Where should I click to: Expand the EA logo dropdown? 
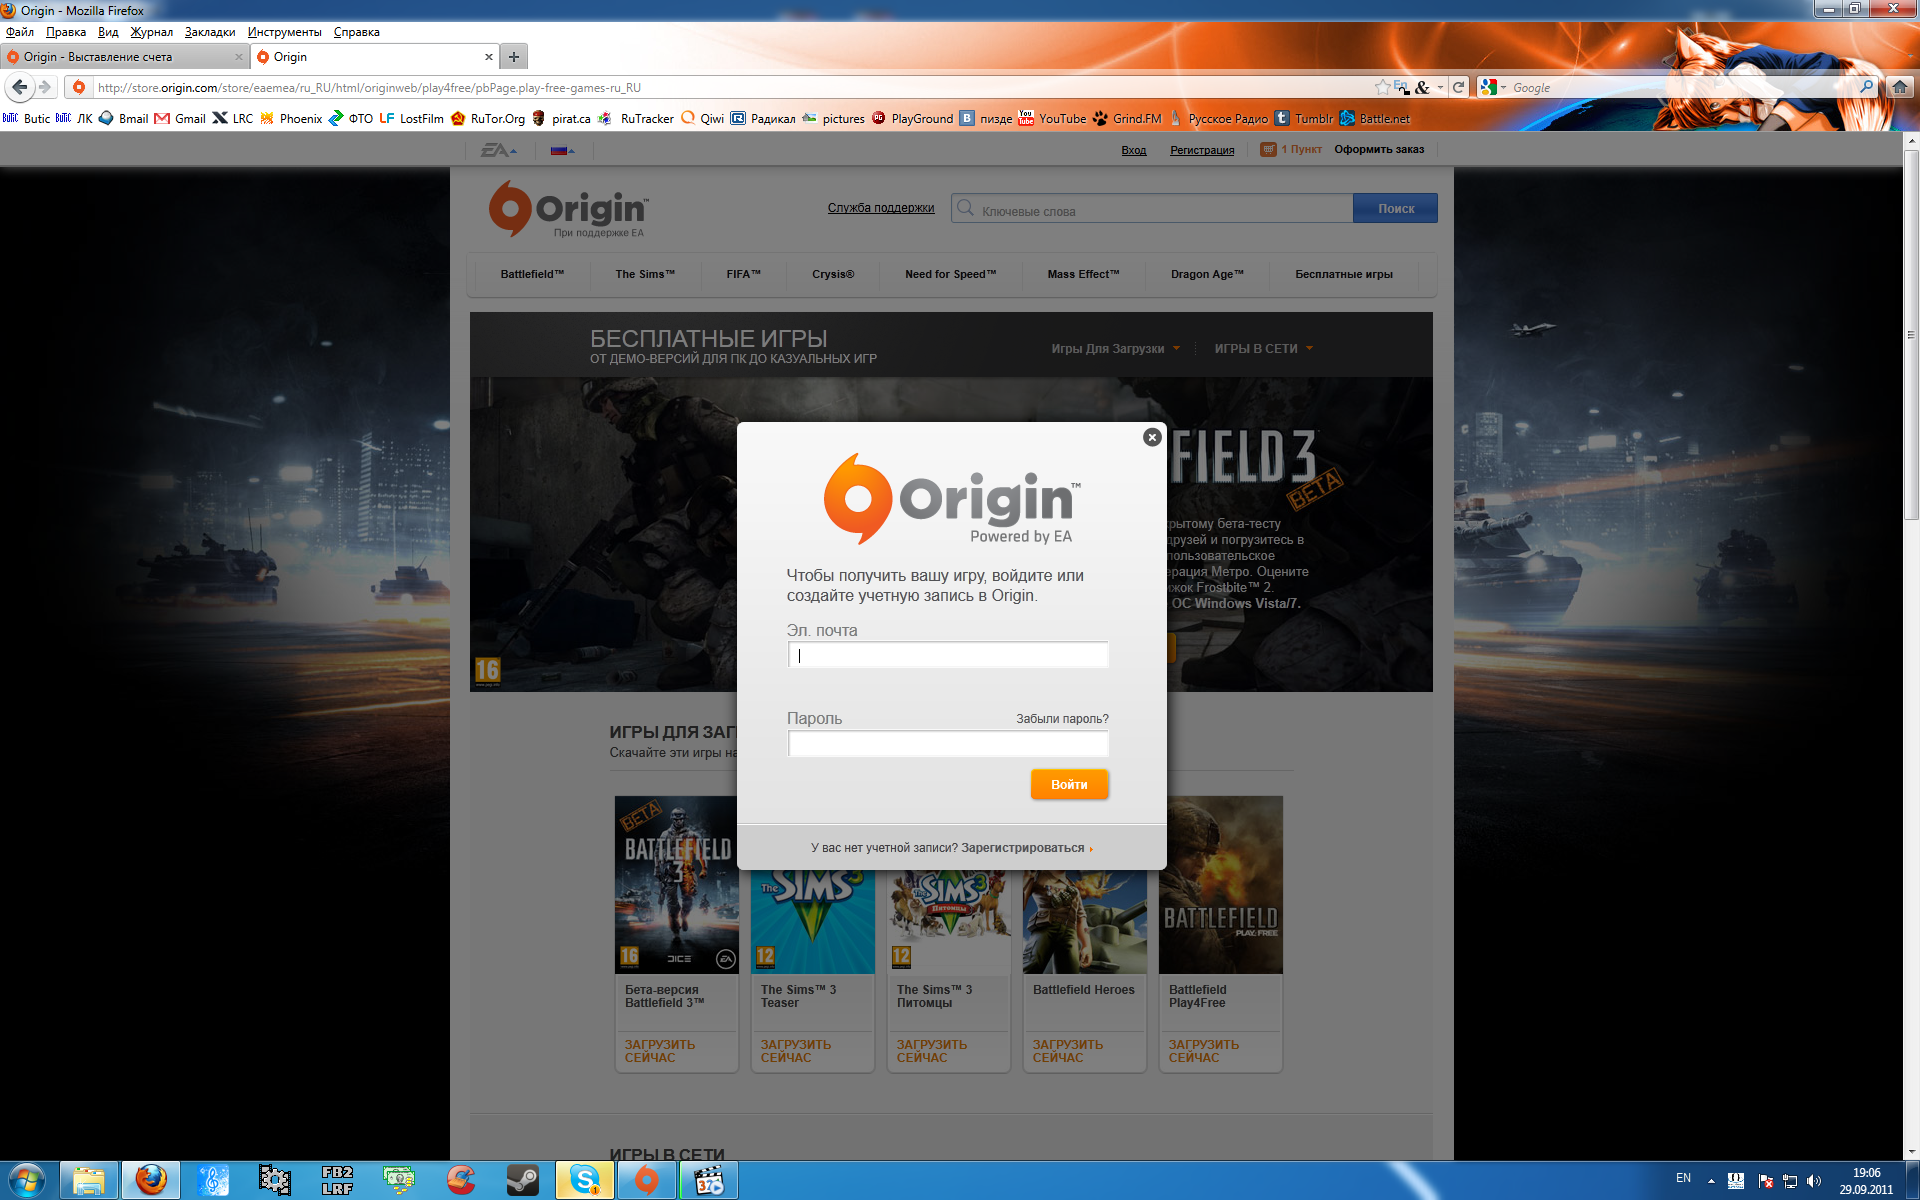(499, 150)
